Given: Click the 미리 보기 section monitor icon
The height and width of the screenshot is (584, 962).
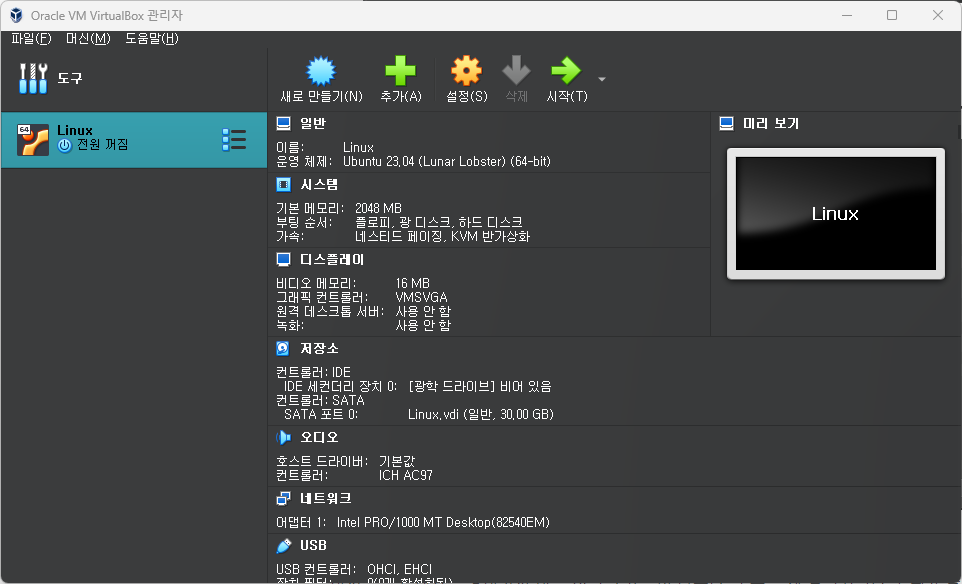Looking at the screenshot, I should click(726, 123).
